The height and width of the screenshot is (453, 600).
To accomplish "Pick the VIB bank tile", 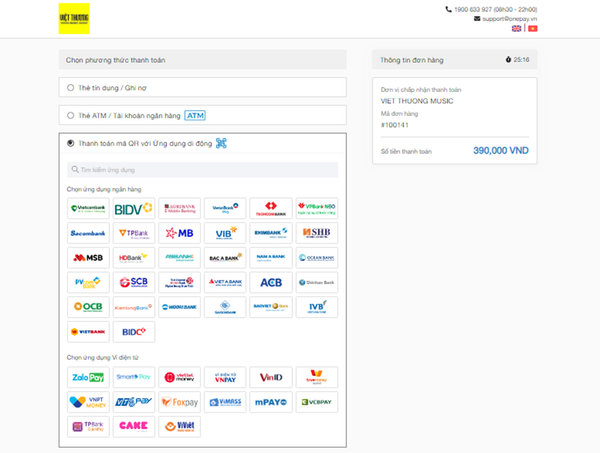I will pyautogui.click(x=225, y=233).
